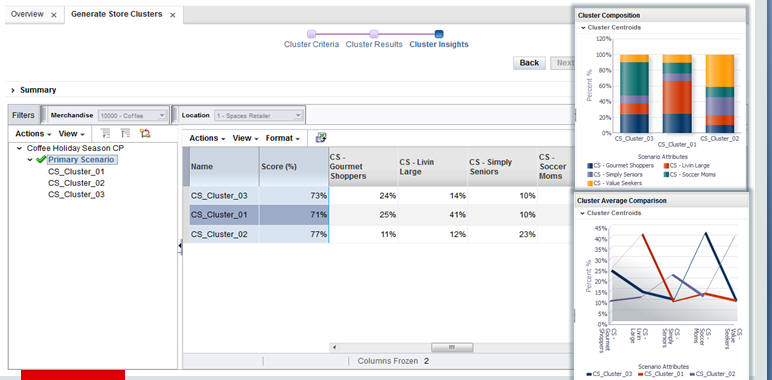
Task: Click the 23% Simply Seniors cell
Action: tap(503, 234)
